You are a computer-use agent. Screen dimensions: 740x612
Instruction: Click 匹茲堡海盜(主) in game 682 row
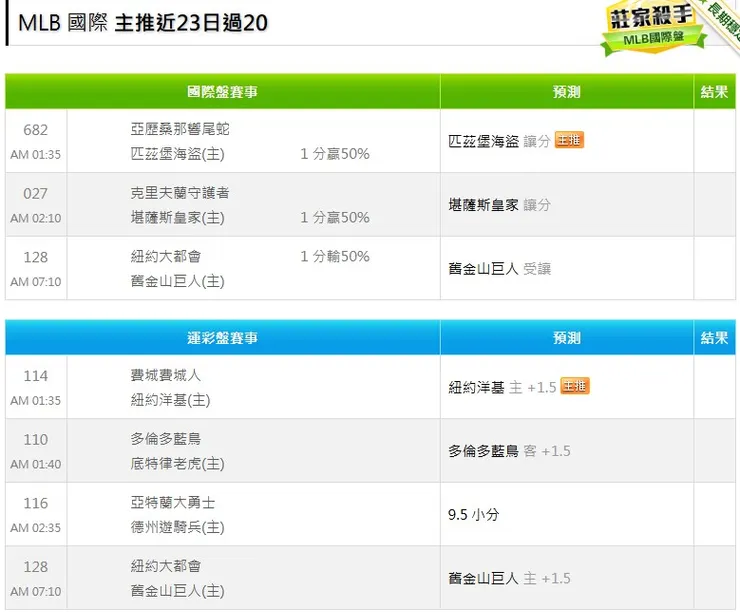point(177,154)
